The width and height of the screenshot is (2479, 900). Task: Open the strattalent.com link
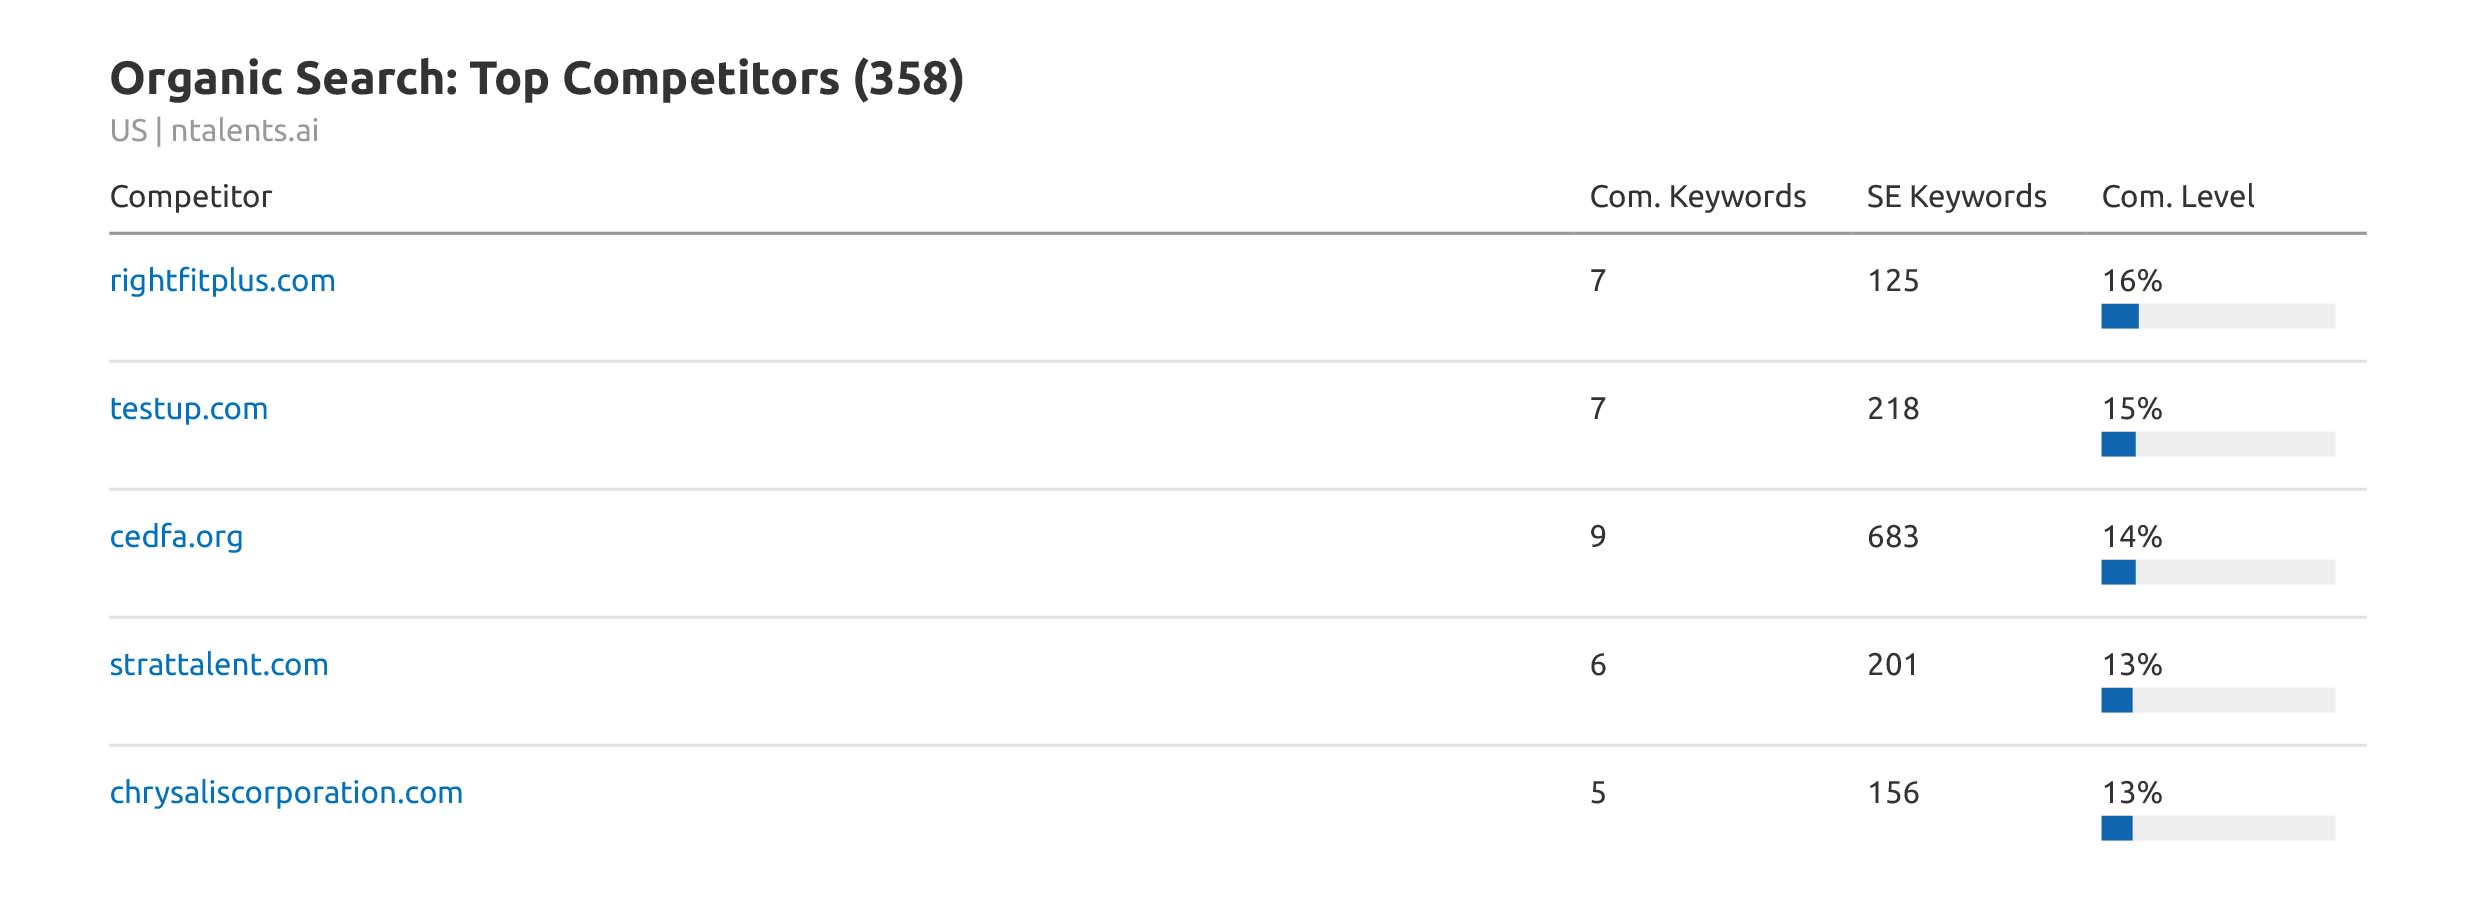pos(218,665)
